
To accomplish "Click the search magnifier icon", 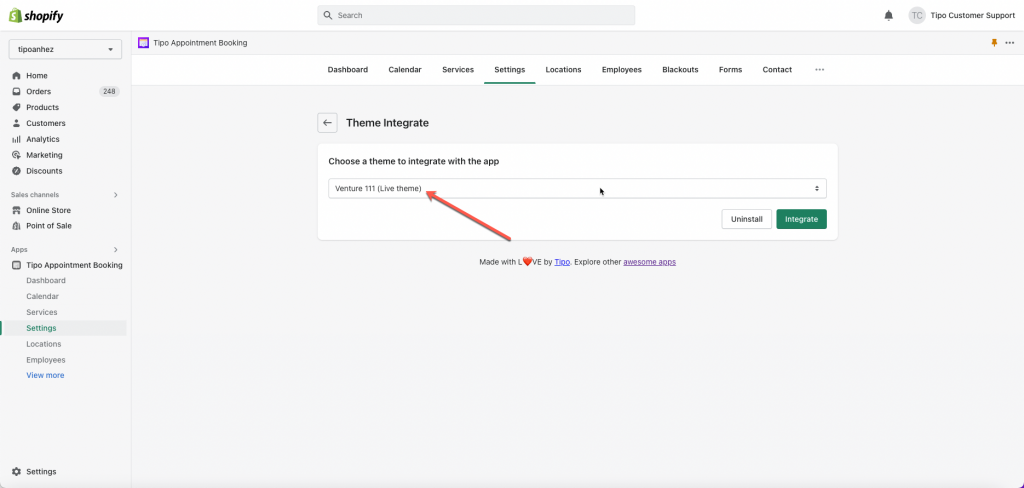I will [x=328, y=15].
